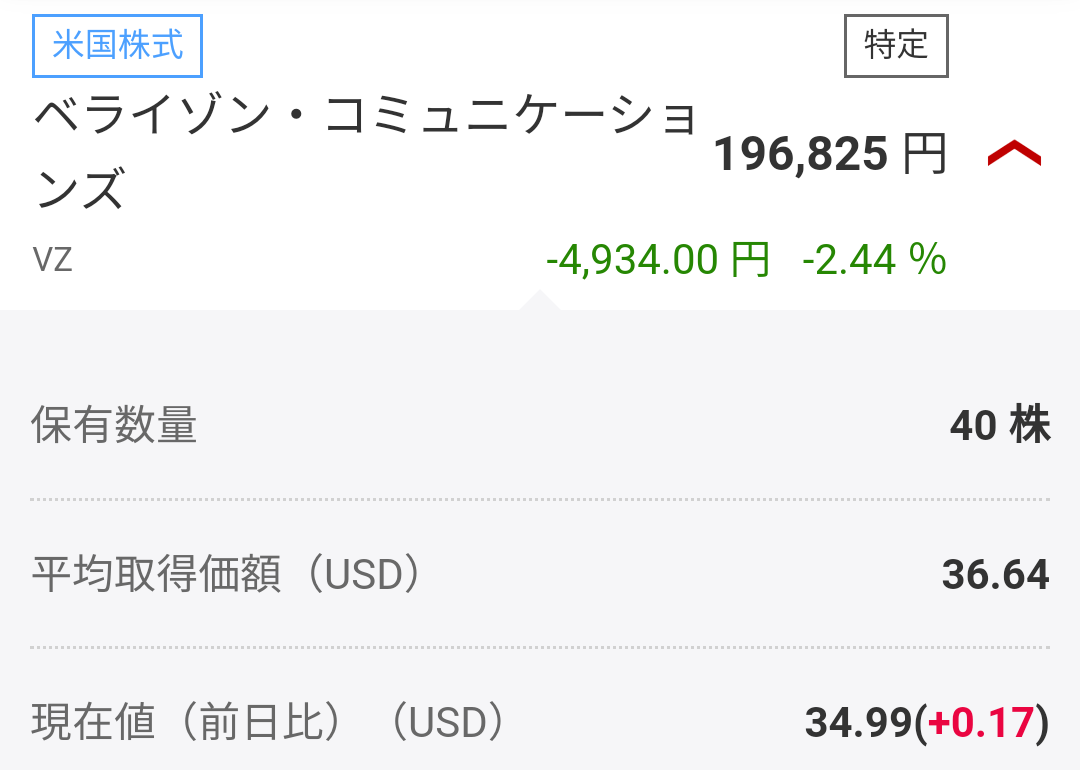Screen dimensions: 1080x770
Task: Click the 40 株 holding quantity
Action: coord(998,426)
